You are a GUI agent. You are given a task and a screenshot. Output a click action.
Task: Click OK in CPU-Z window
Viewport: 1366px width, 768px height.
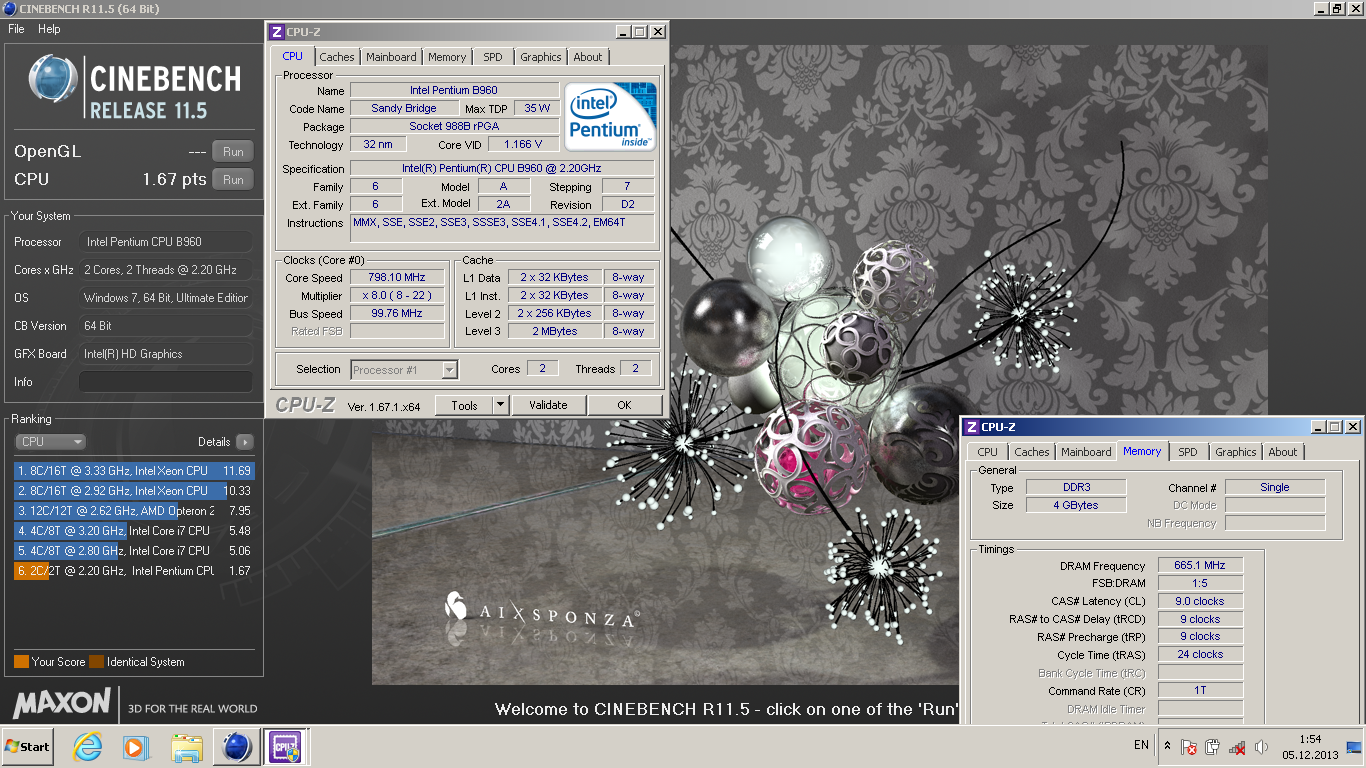tap(624, 405)
